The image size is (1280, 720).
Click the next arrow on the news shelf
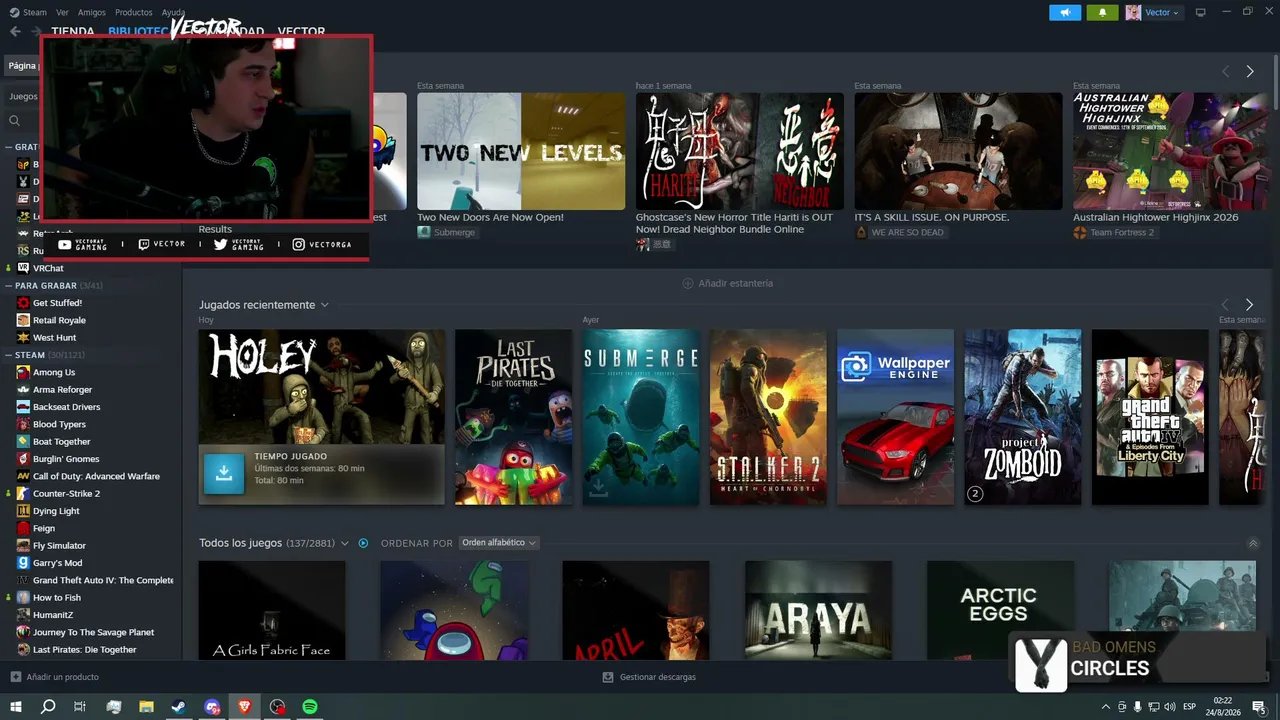click(x=1249, y=71)
